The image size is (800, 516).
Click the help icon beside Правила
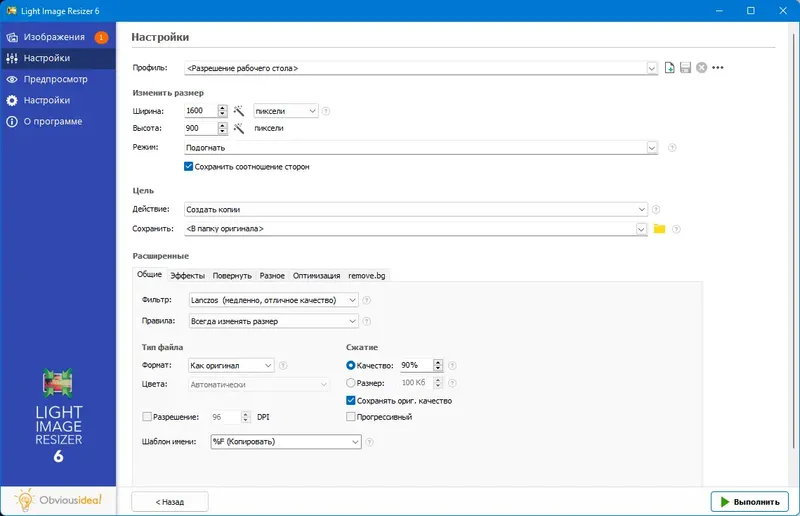(x=366, y=322)
